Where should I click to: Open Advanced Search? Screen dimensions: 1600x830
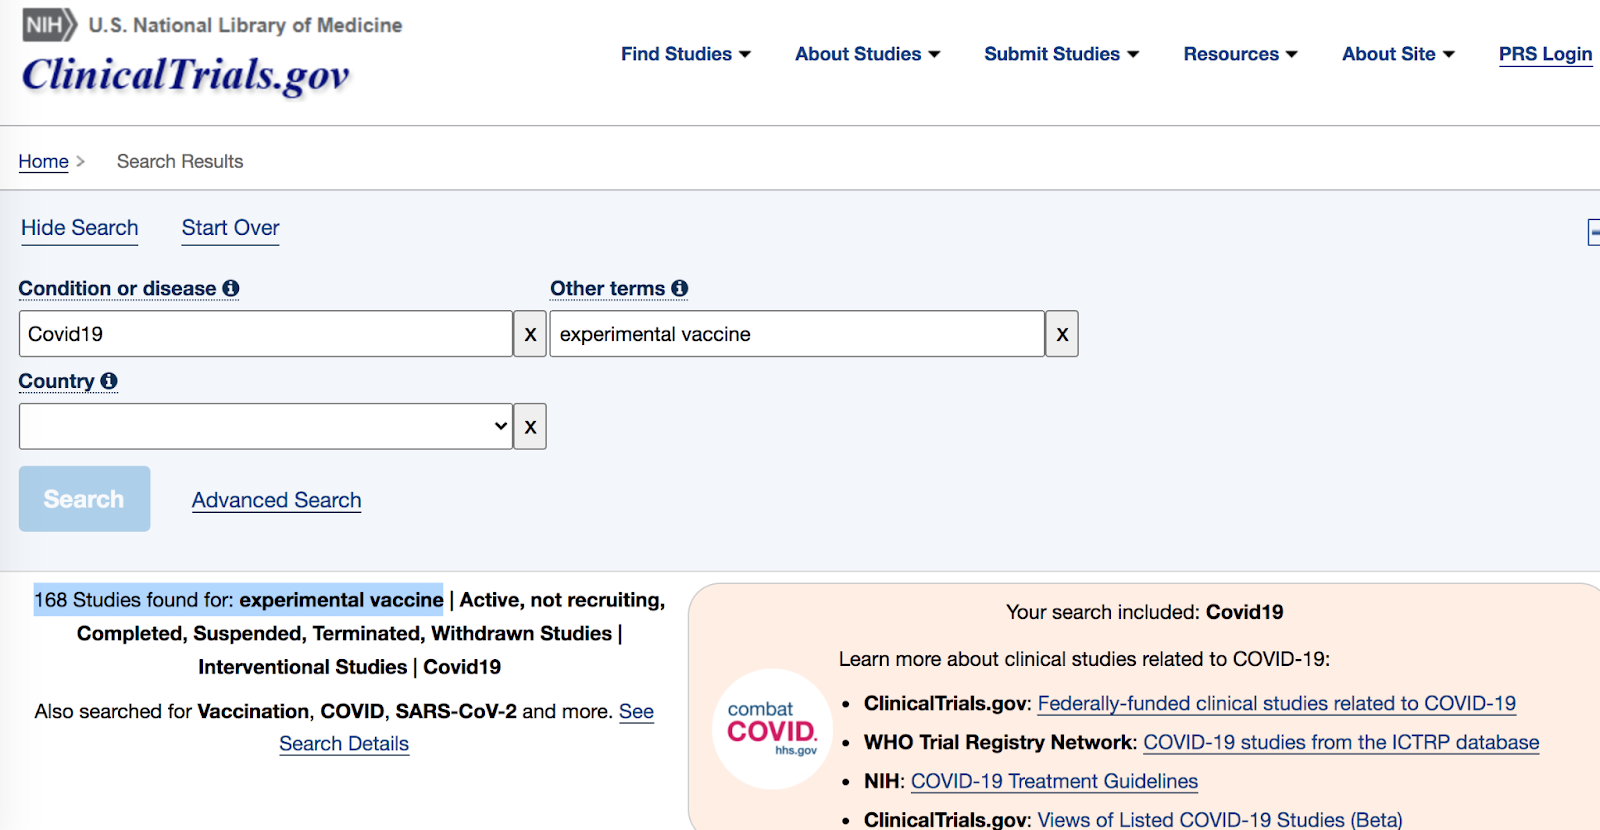click(277, 500)
